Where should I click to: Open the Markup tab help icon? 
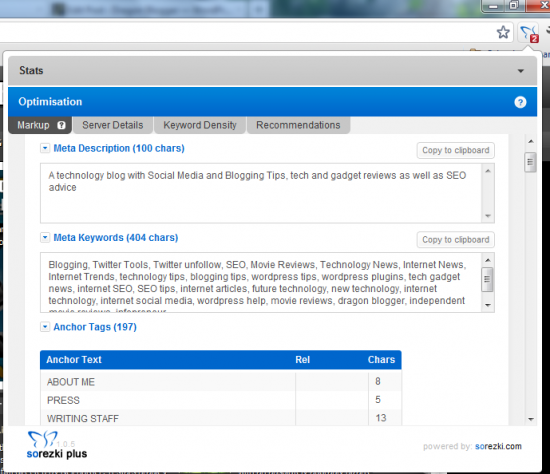61,125
